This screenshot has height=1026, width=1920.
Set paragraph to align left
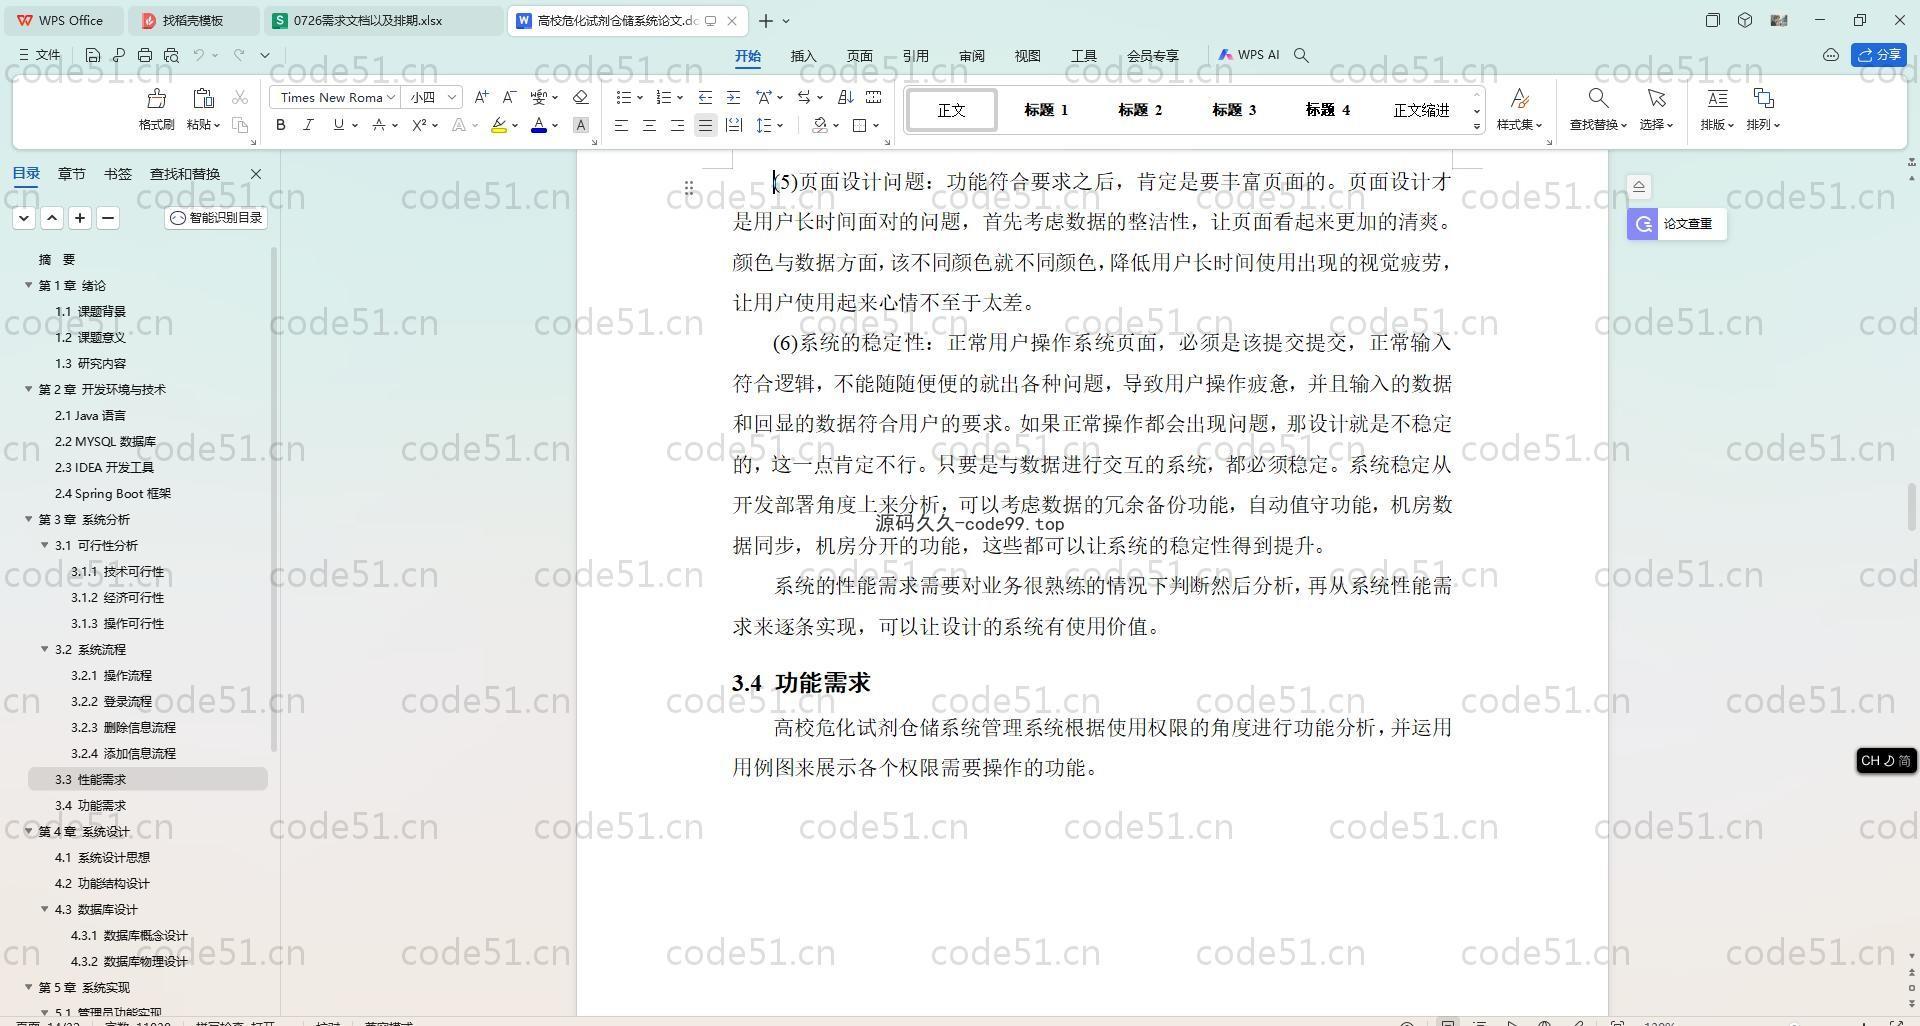click(621, 125)
